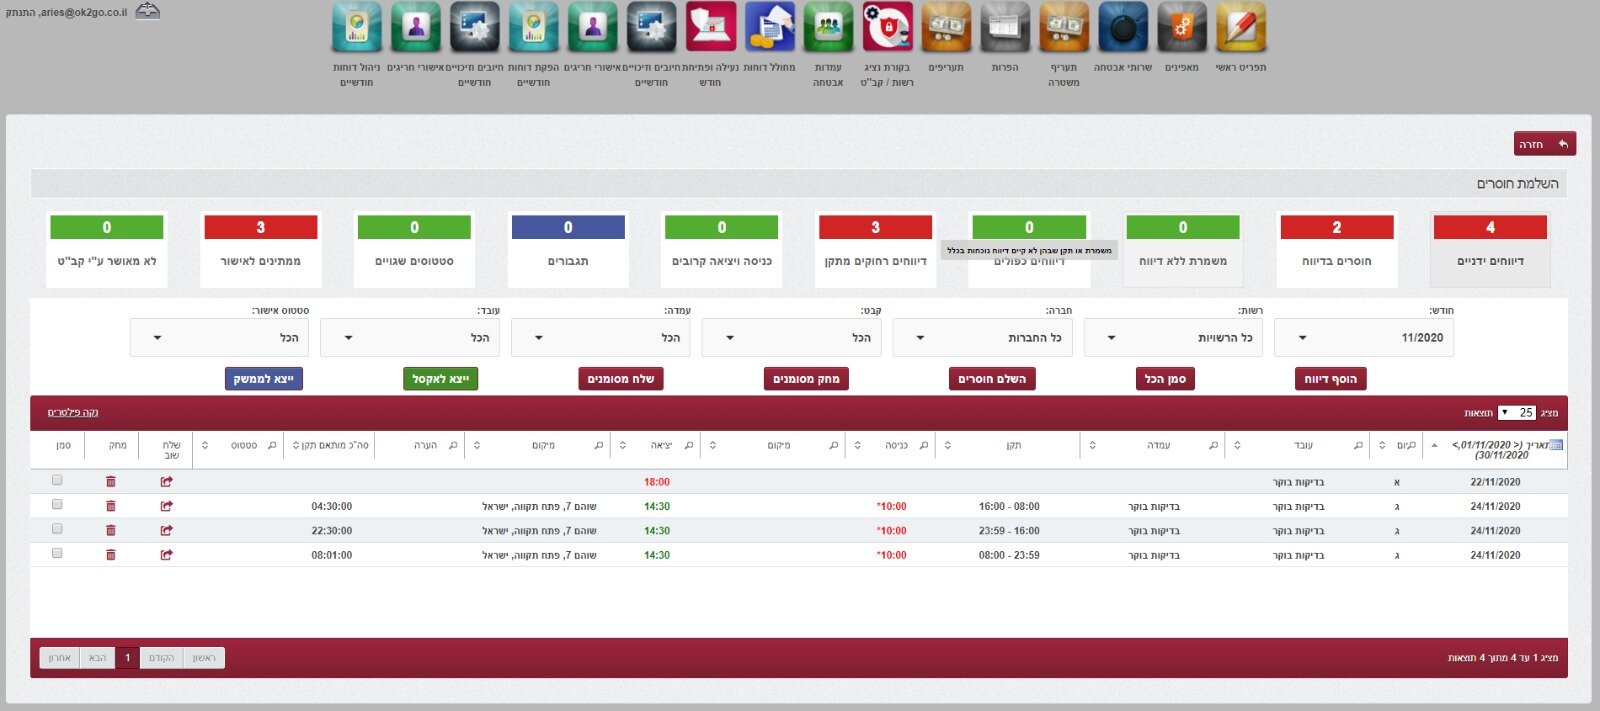
Task: Tick the checkbox in the 22/11/2020 row
Action: point(57,480)
